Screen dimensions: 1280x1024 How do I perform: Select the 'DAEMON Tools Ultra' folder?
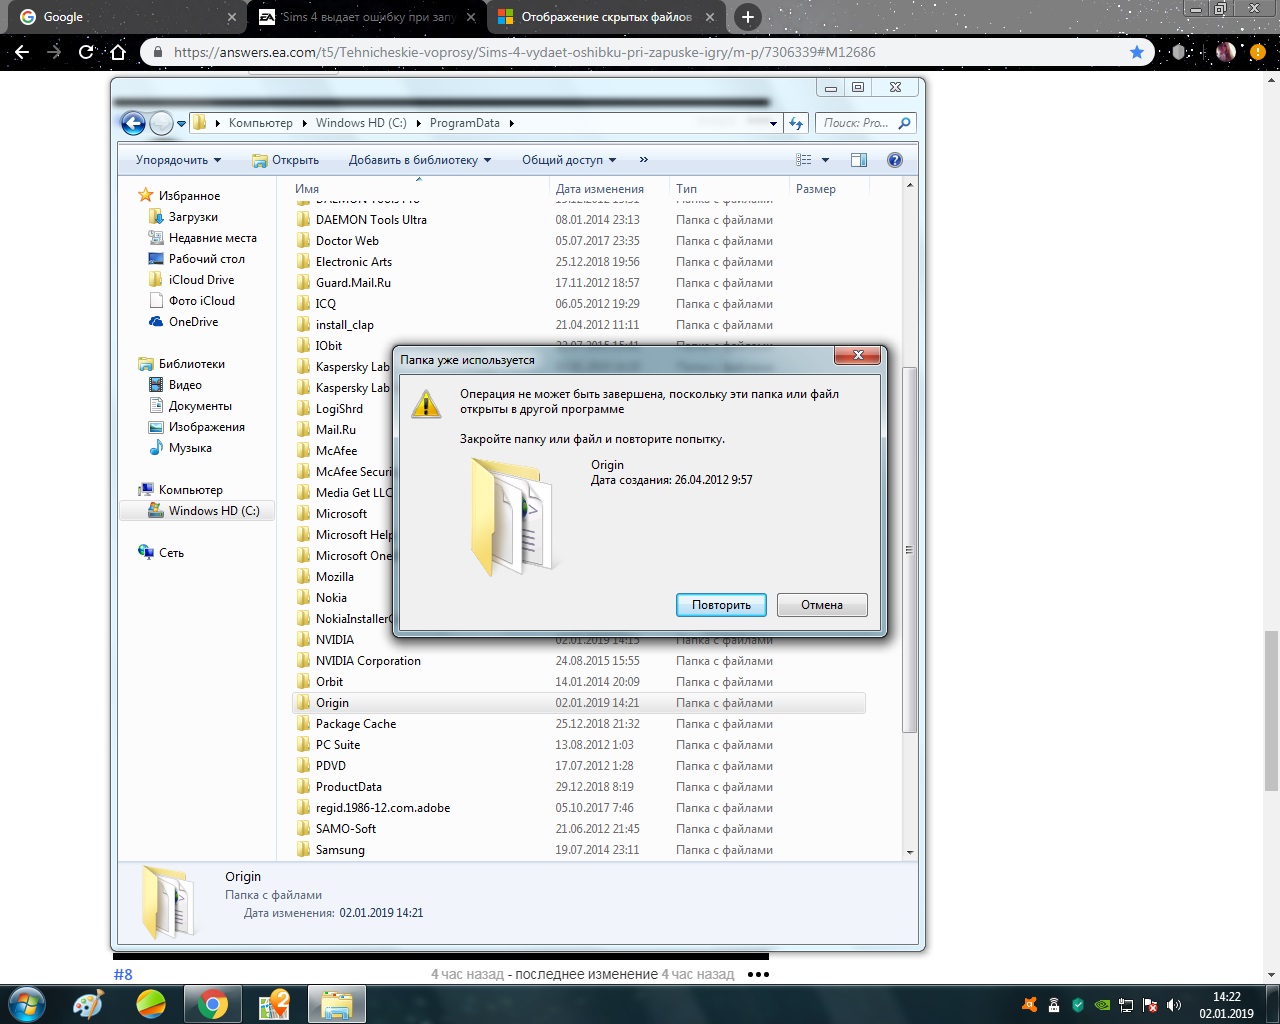pos(580,220)
